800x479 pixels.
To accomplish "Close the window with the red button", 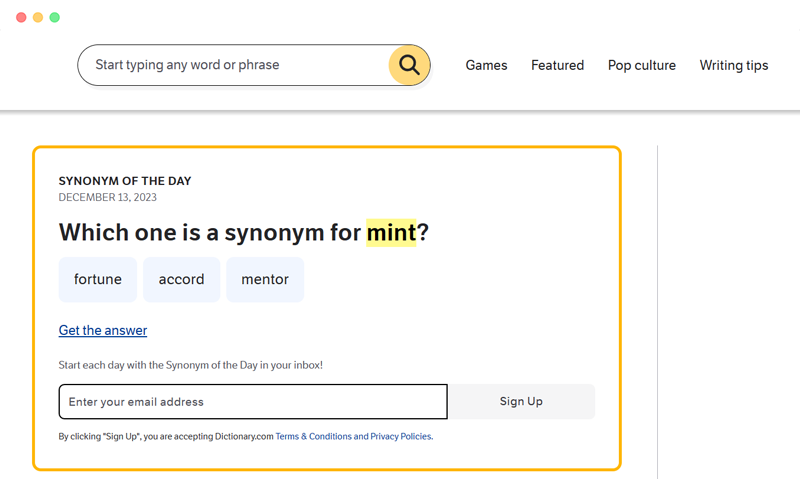I will [21, 17].
